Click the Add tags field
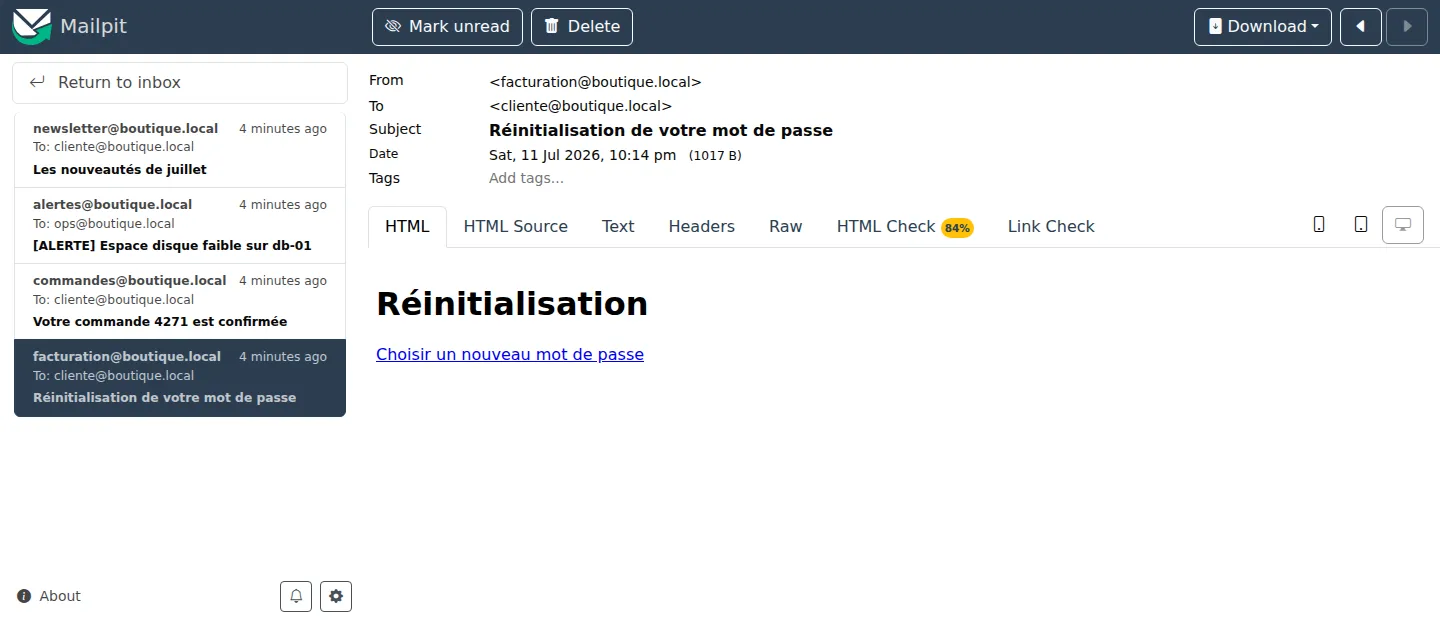Viewport: 1440px width, 620px height. tap(526, 178)
